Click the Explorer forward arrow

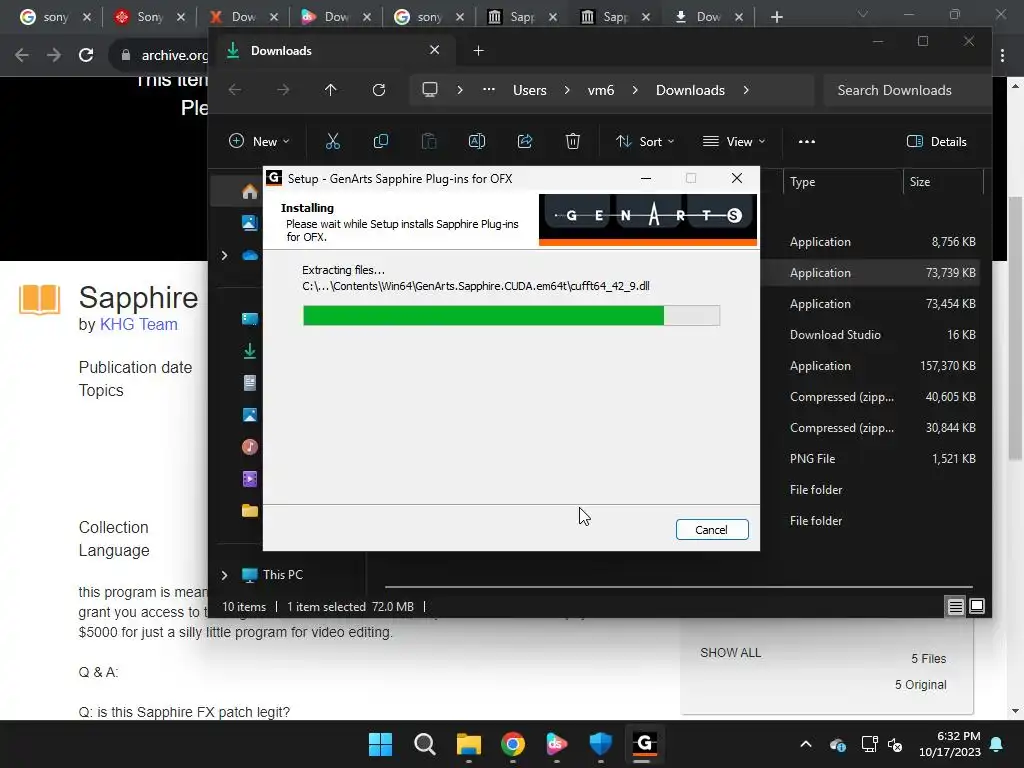[x=283, y=90]
